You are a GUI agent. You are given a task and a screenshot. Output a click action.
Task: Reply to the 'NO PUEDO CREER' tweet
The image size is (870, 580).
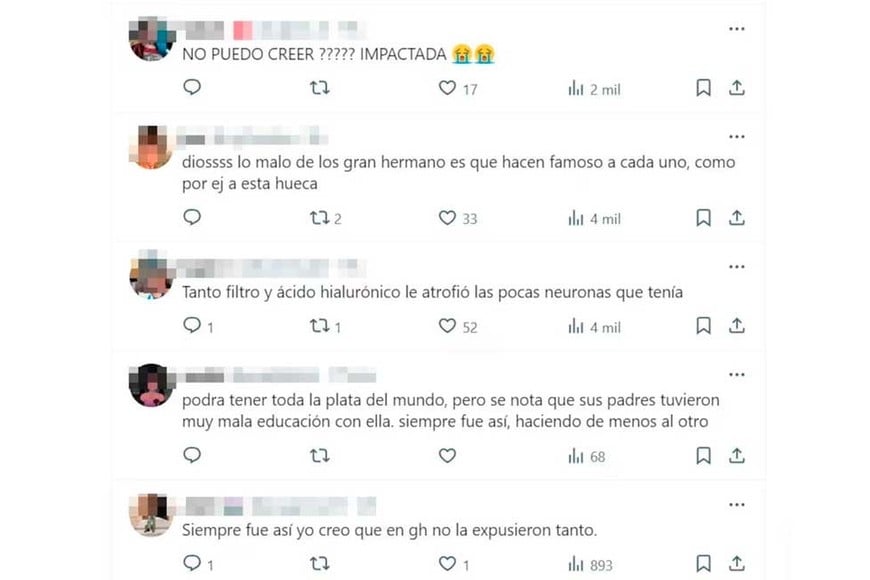(192, 87)
